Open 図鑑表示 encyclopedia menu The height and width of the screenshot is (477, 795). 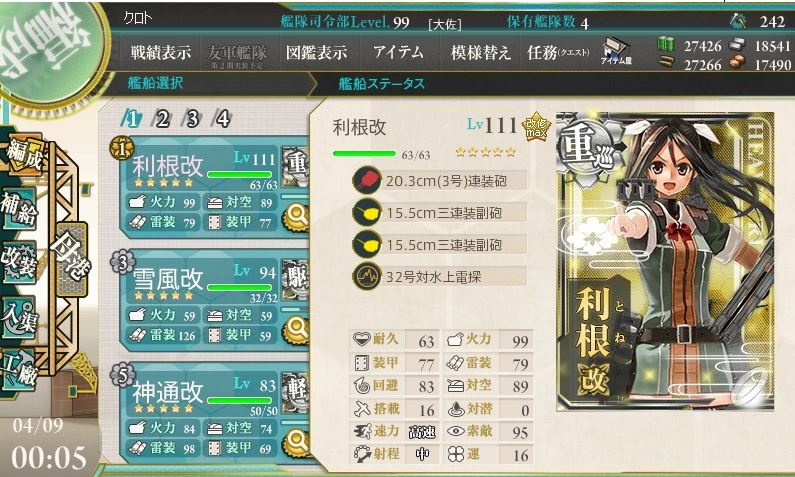pos(316,52)
